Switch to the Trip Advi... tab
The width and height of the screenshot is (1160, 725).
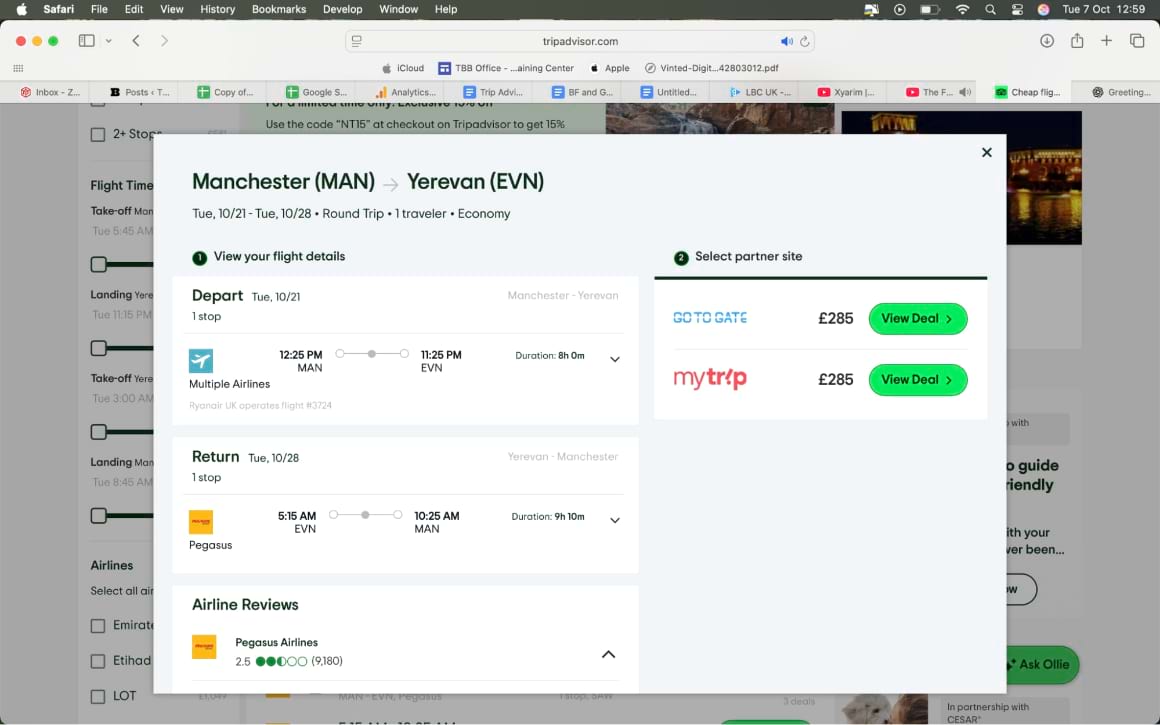pyautogui.click(x=495, y=92)
